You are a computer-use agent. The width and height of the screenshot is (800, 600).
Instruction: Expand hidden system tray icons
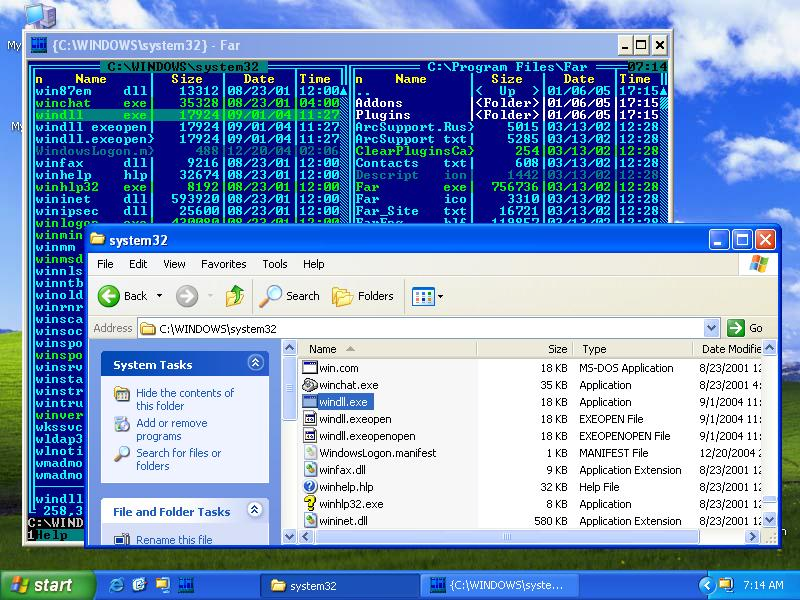(x=706, y=585)
